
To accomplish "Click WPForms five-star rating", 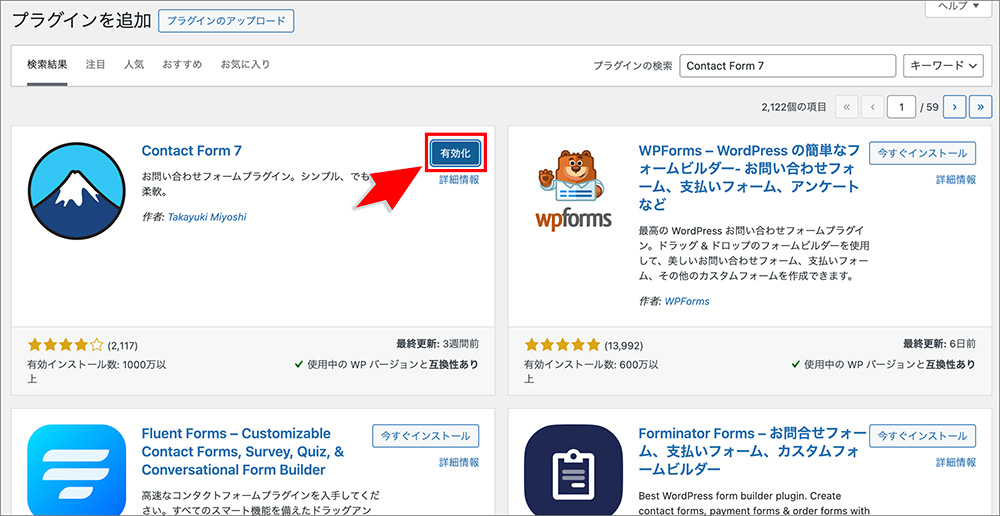I will pos(562,346).
